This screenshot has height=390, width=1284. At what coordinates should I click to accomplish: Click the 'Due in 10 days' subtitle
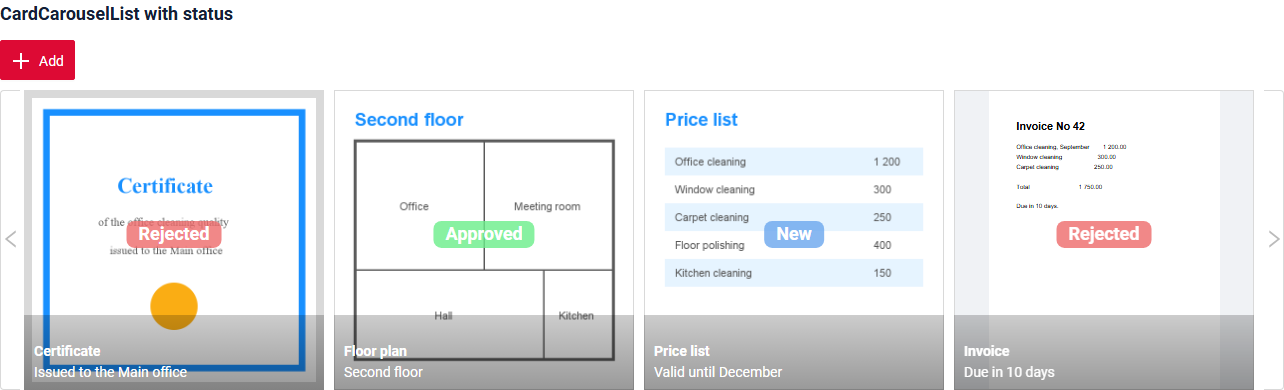[x=1009, y=372]
